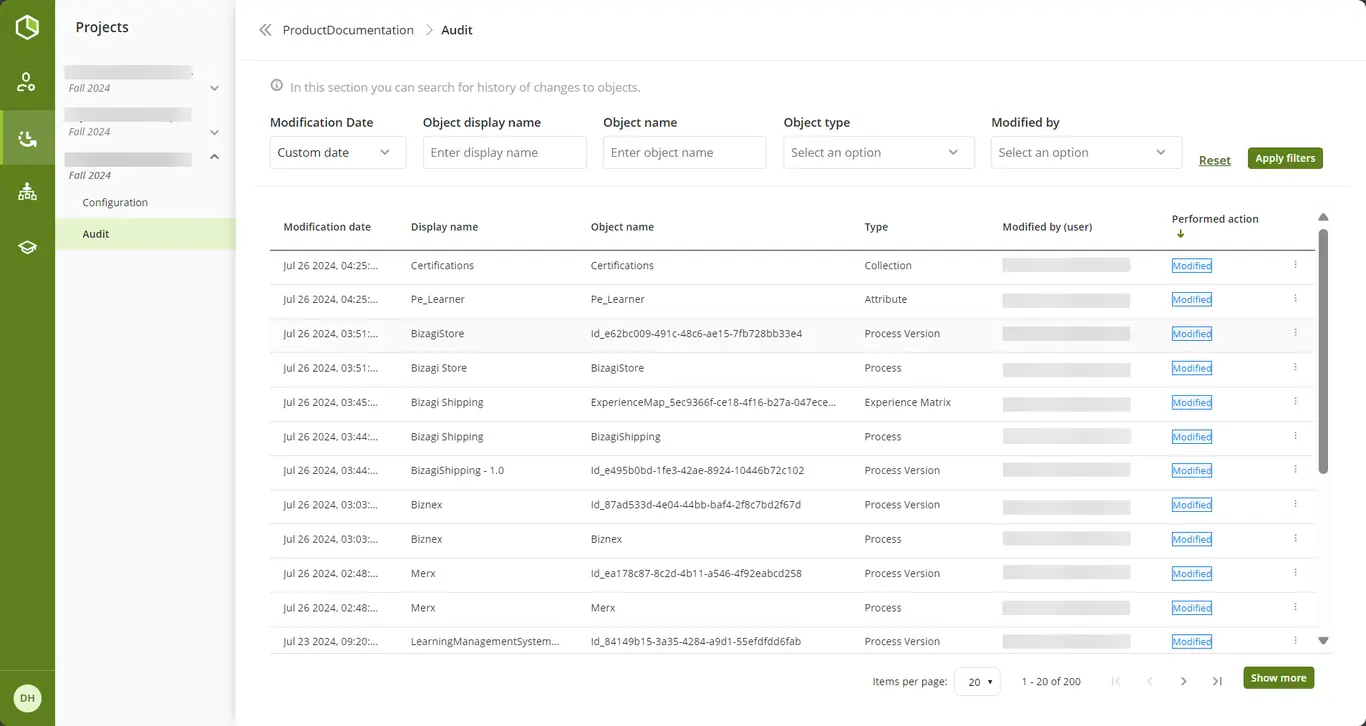This screenshot has width=1366, height=726.
Task: Open the Modified by dropdown
Action: pos(1087,153)
